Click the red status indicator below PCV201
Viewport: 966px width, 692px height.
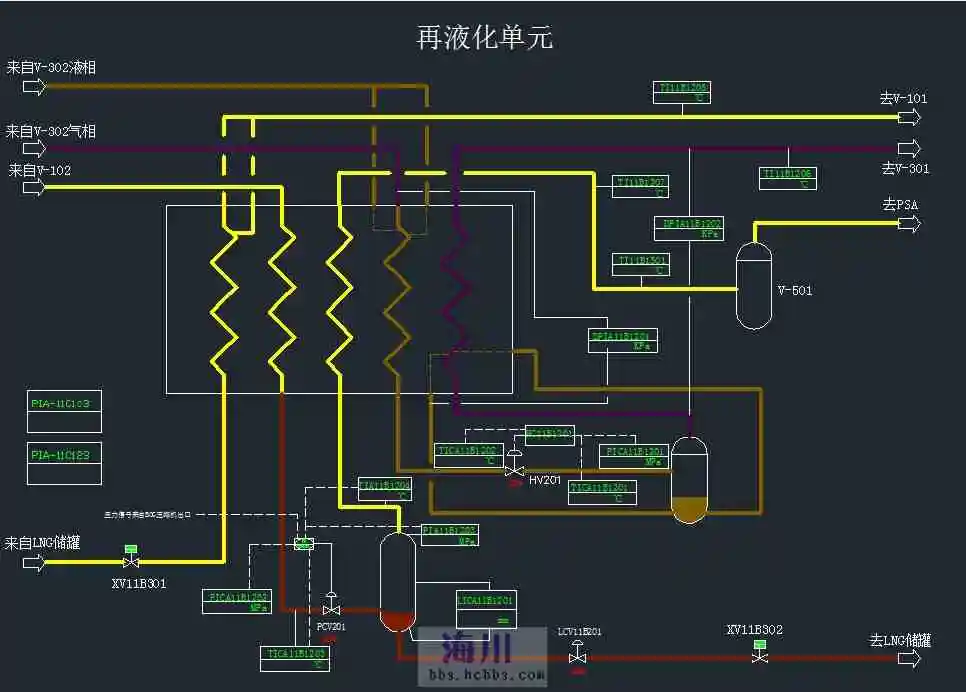330,640
